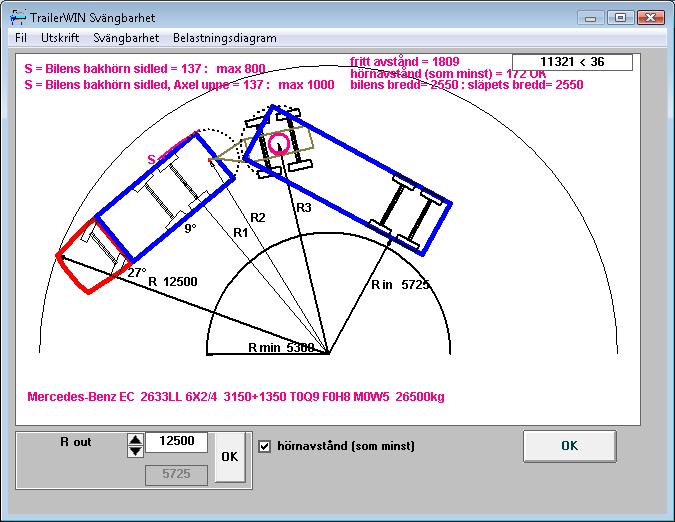Click the R1 radius label
Viewport: 675px width, 522px height.
[x=240, y=233]
